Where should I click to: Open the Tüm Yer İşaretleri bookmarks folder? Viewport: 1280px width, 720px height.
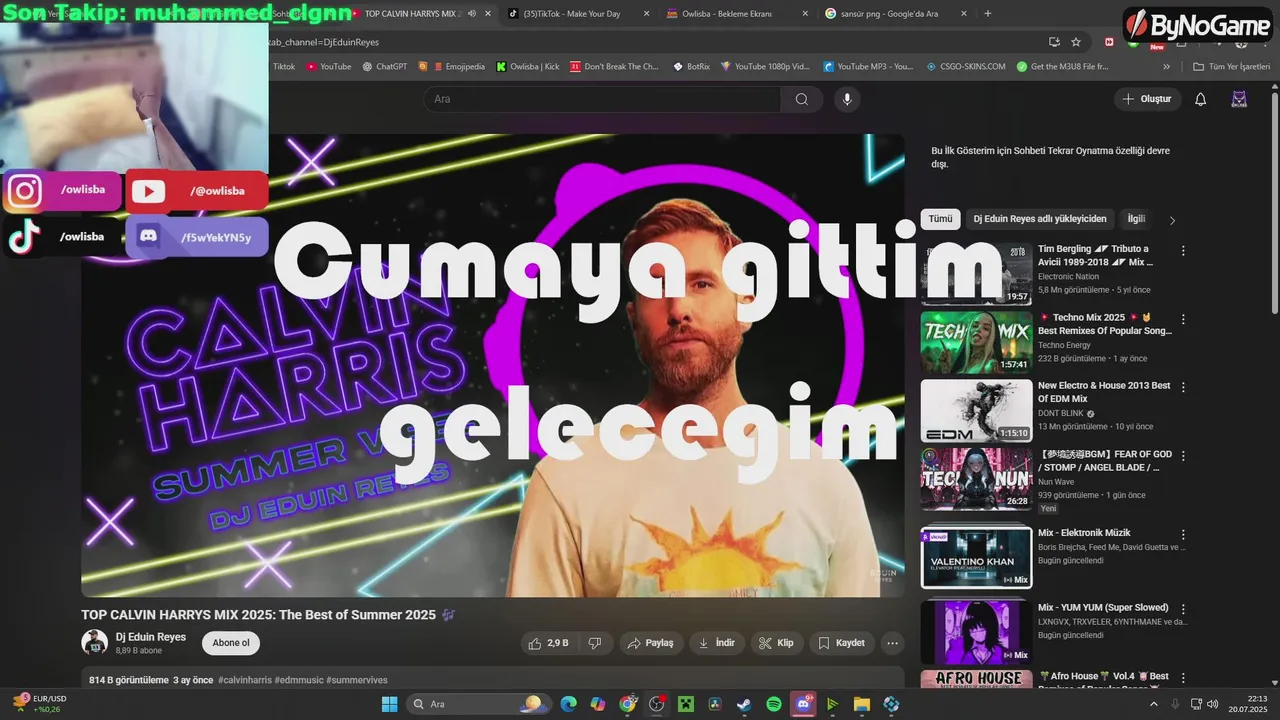pyautogui.click(x=1231, y=67)
